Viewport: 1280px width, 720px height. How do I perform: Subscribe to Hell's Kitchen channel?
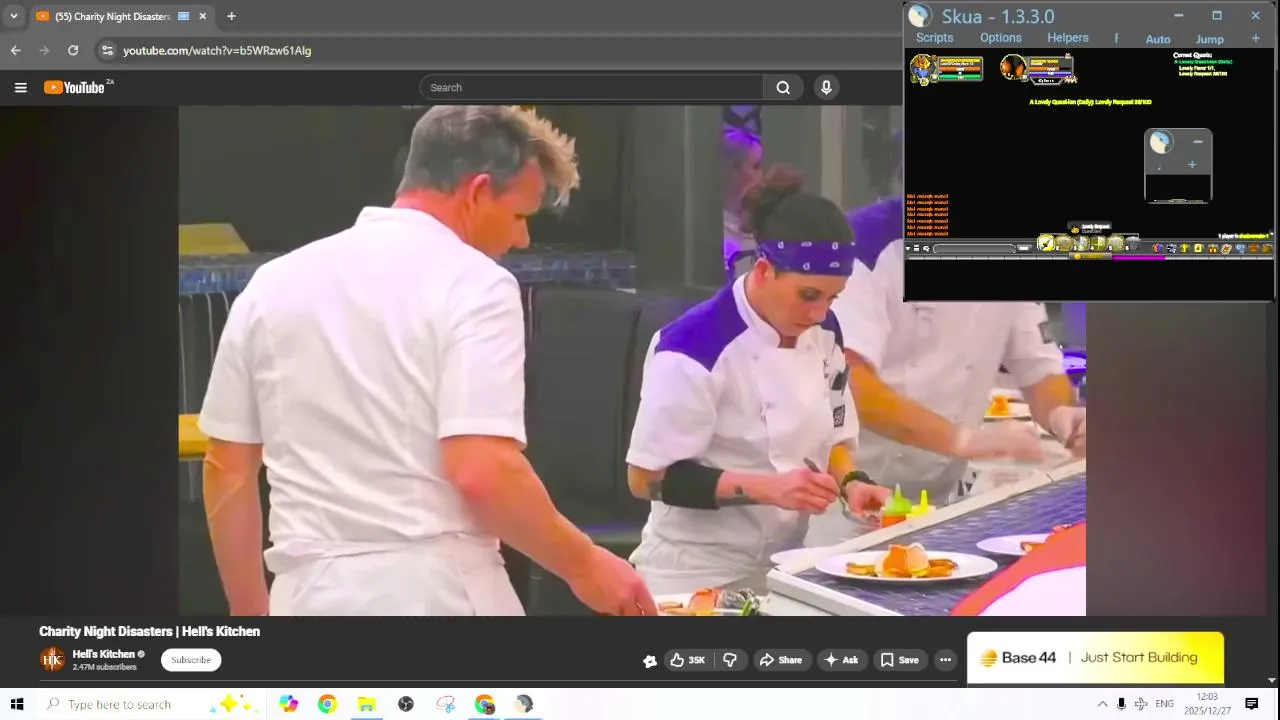(x=191, y=660)
